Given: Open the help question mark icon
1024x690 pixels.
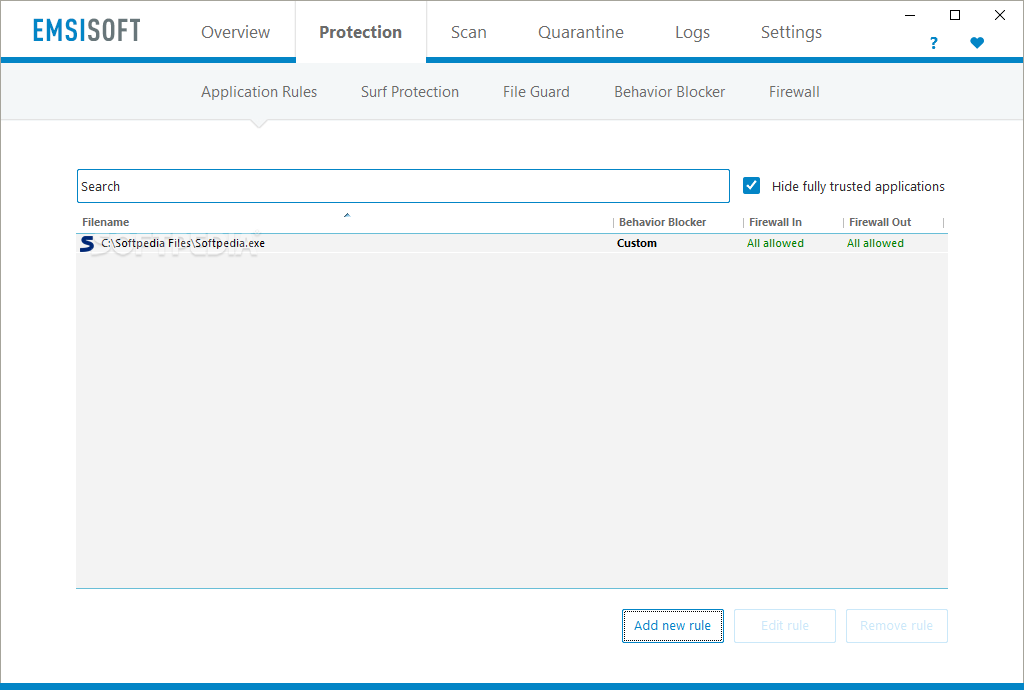Looking at the screenshot, I should tap(933, 43).
